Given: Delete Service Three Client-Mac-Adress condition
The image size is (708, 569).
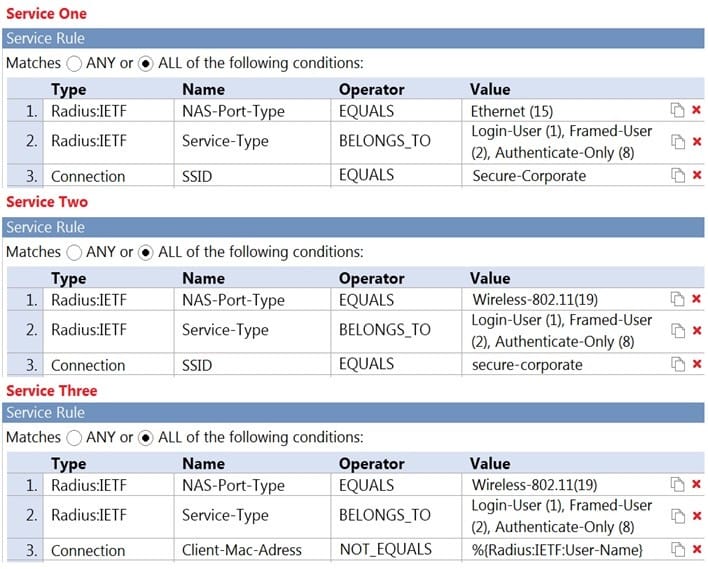Looking at the screenshot, I should (696, 549).
